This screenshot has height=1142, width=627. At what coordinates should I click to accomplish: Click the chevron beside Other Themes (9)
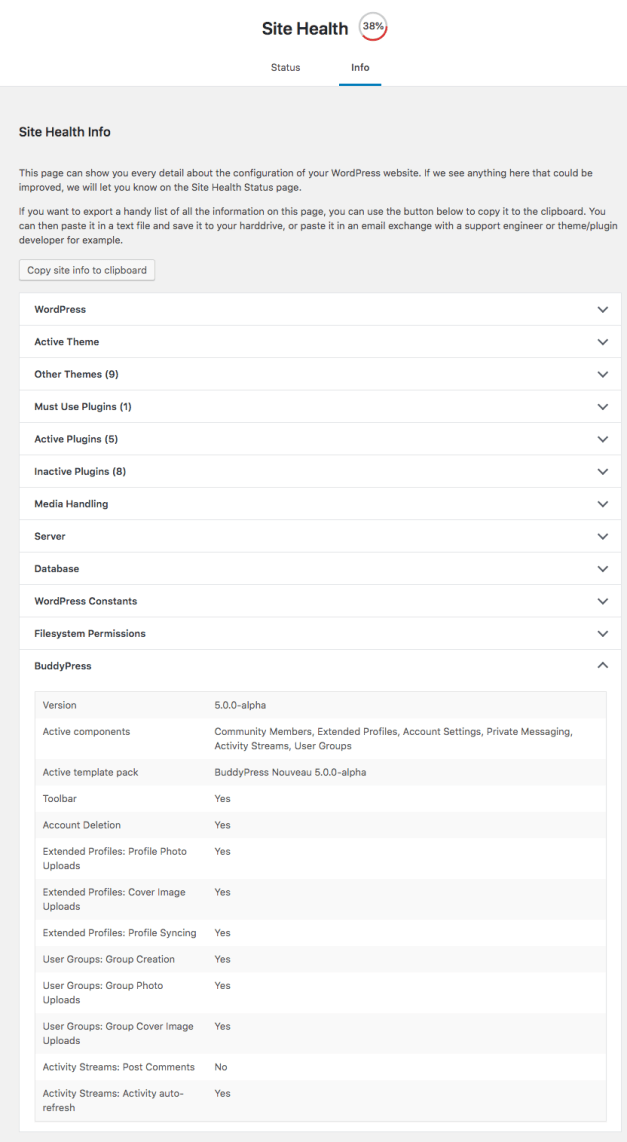tap(602, 374)
